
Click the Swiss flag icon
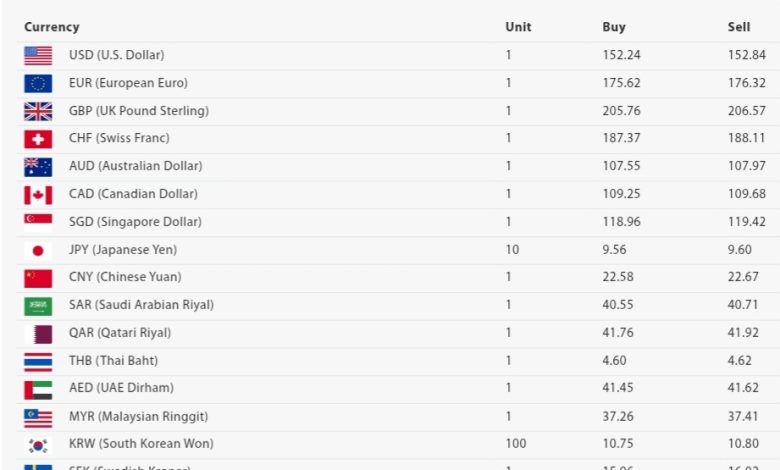[x=38, y=139]
